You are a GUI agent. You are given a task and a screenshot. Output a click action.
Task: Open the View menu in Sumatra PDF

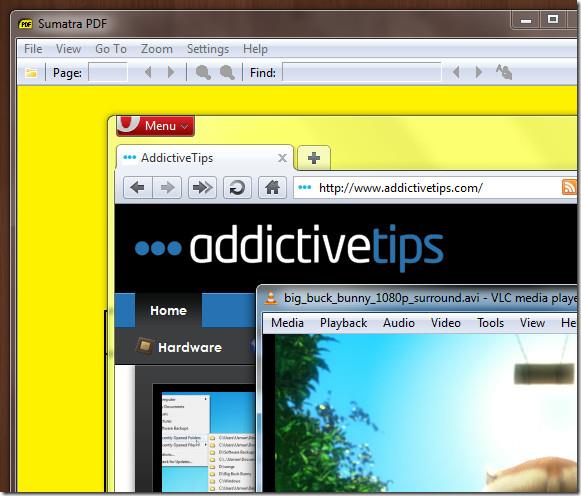tap(69, 49)
